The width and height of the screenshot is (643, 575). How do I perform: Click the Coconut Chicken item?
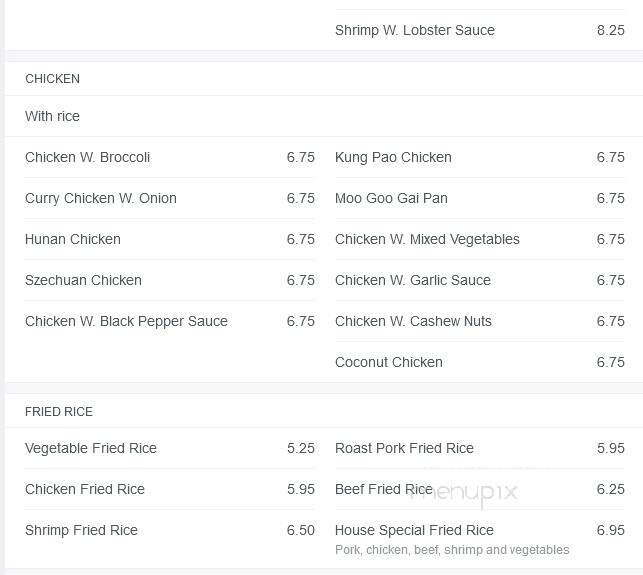pyautogui.click(x=389, y=362)
